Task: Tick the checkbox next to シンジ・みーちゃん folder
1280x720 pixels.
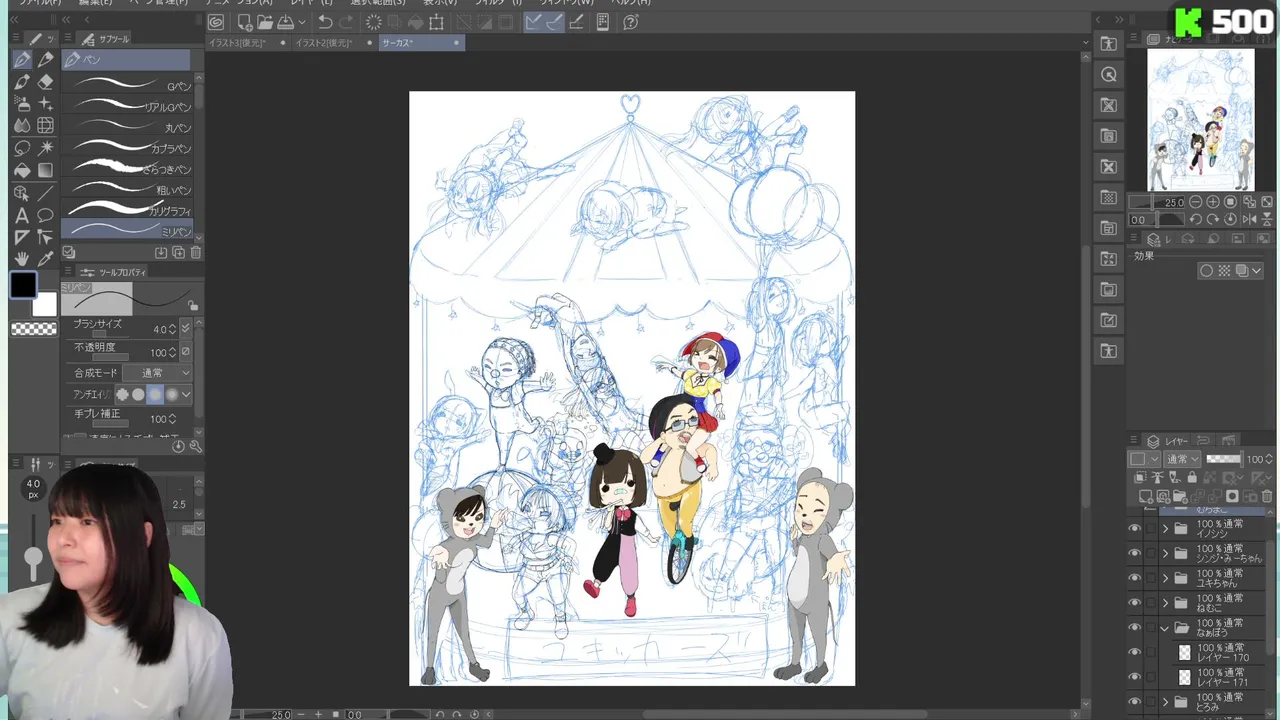Action: [1150, 553]
